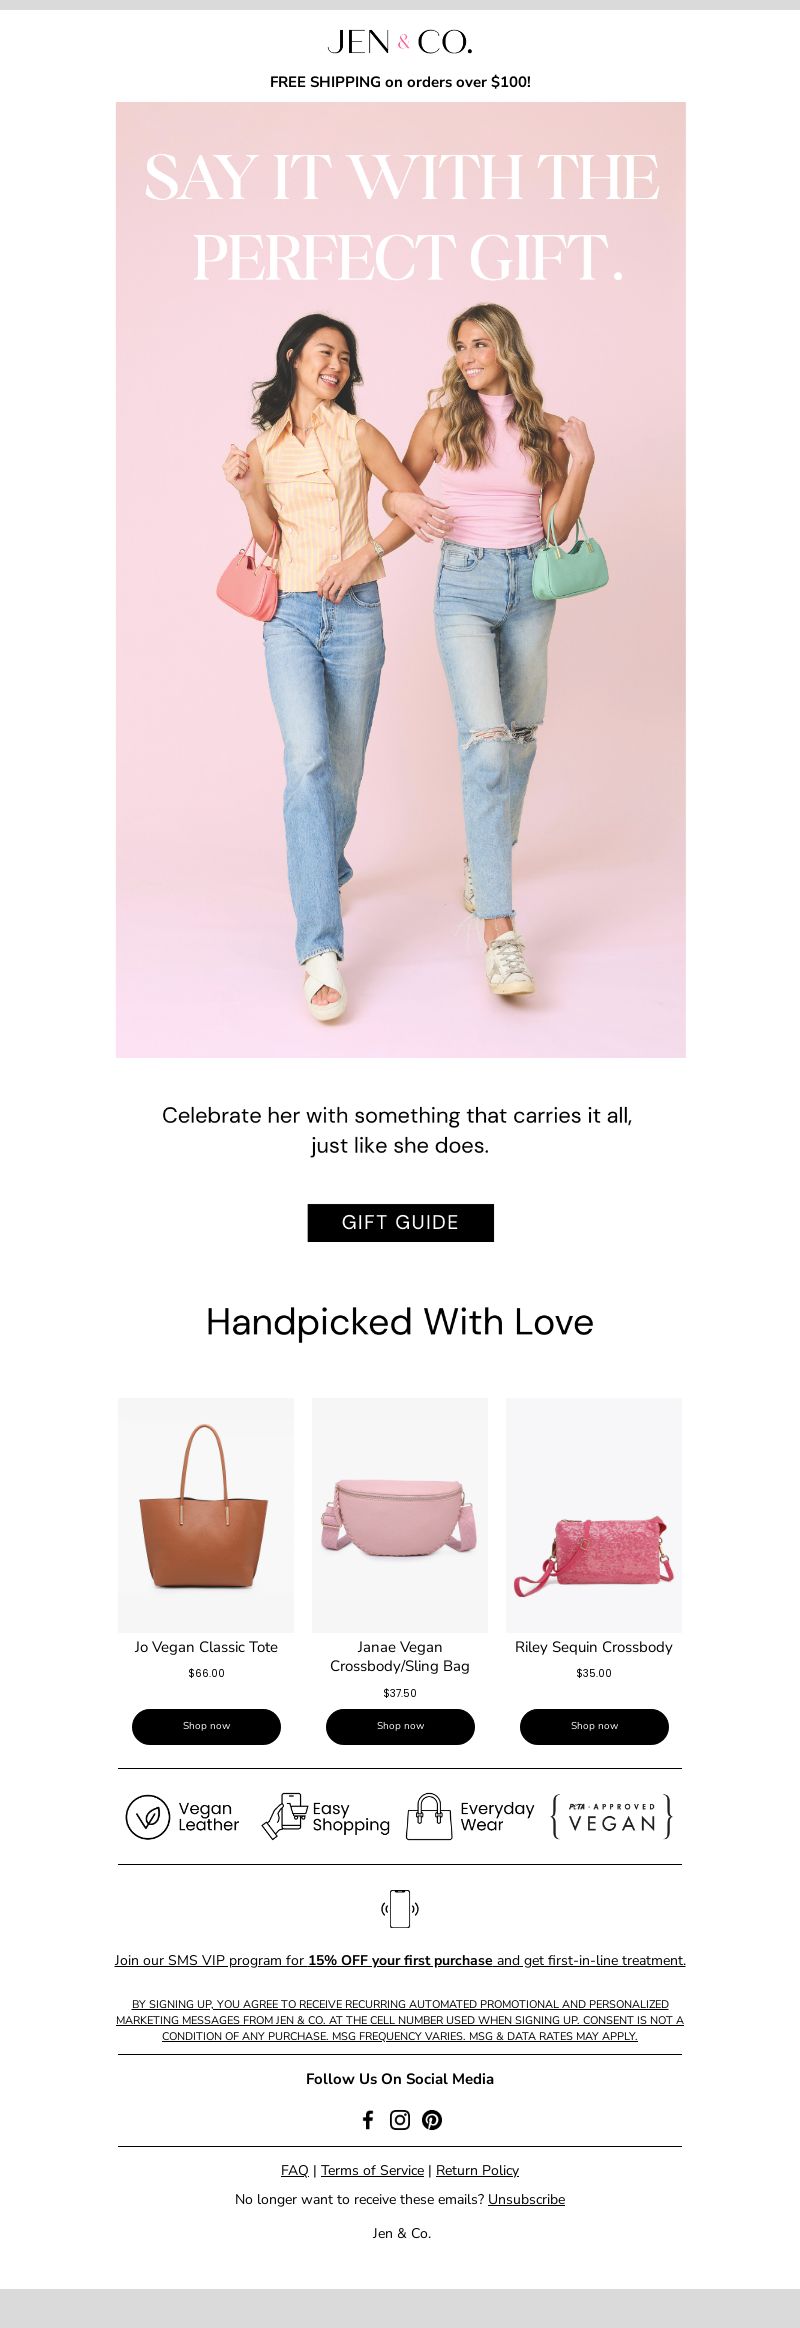Image resolution: width=800 pixels, height=2328 pixels.
Task: Click the Easy Shopping cart-phone icon
Action: click(x=285, y=1816)
